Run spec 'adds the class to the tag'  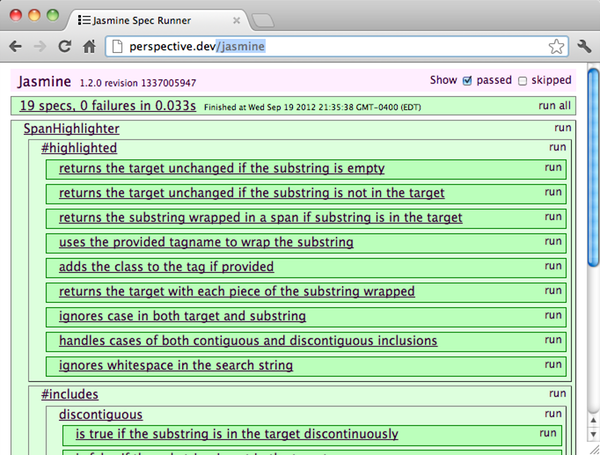pyautogui.click(x=553, y=266)
